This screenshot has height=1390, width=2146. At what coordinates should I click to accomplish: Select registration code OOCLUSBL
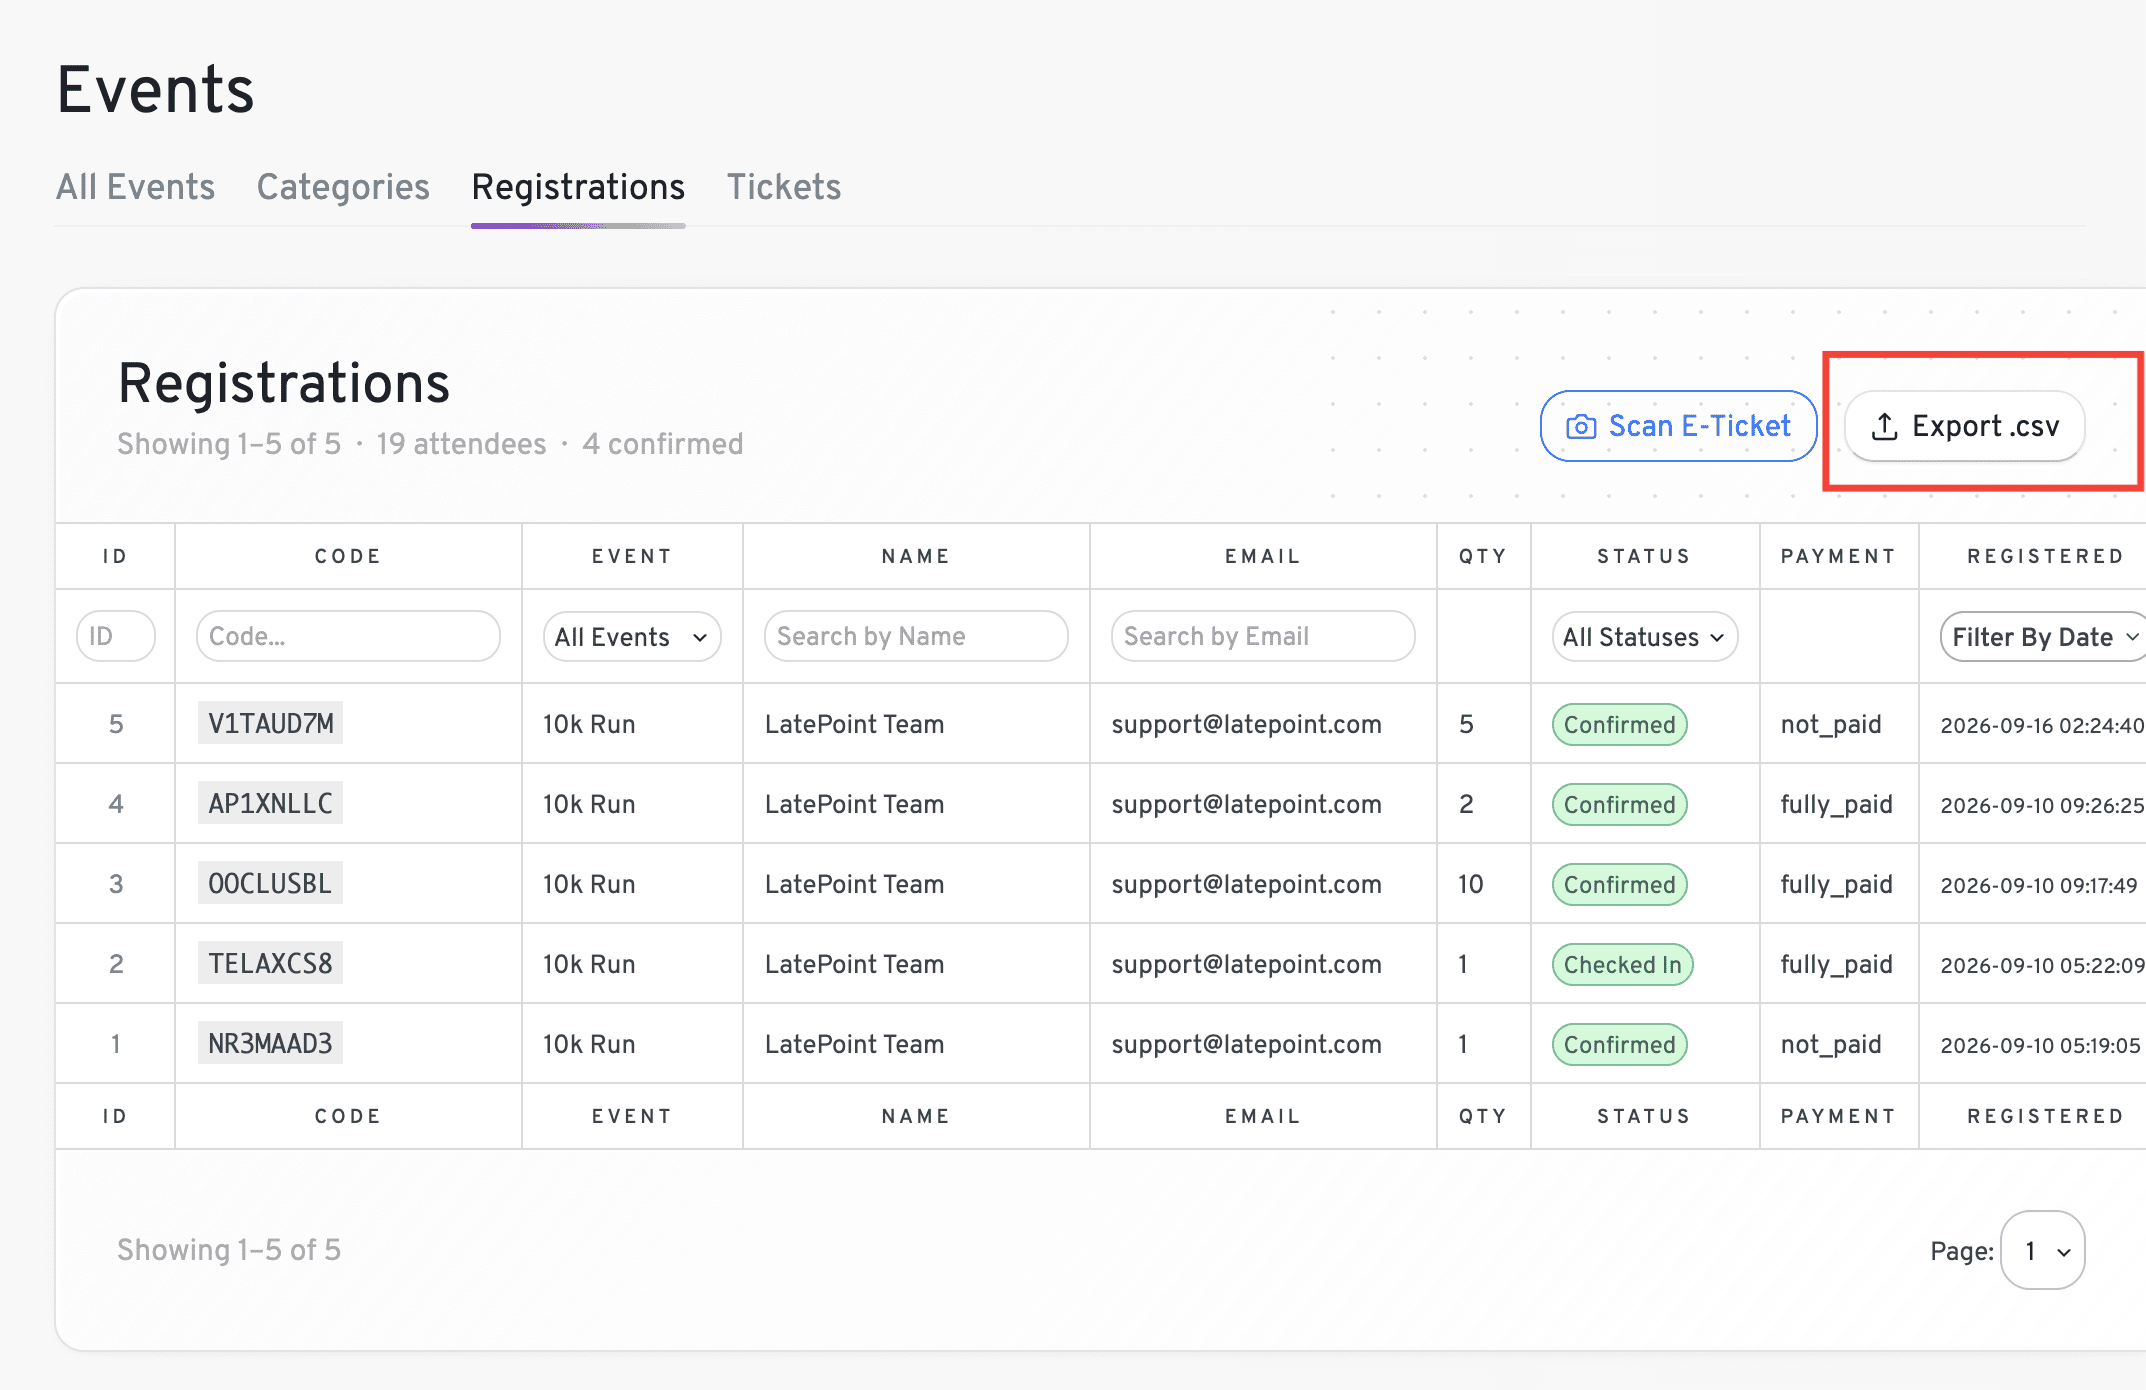(270, 883)
